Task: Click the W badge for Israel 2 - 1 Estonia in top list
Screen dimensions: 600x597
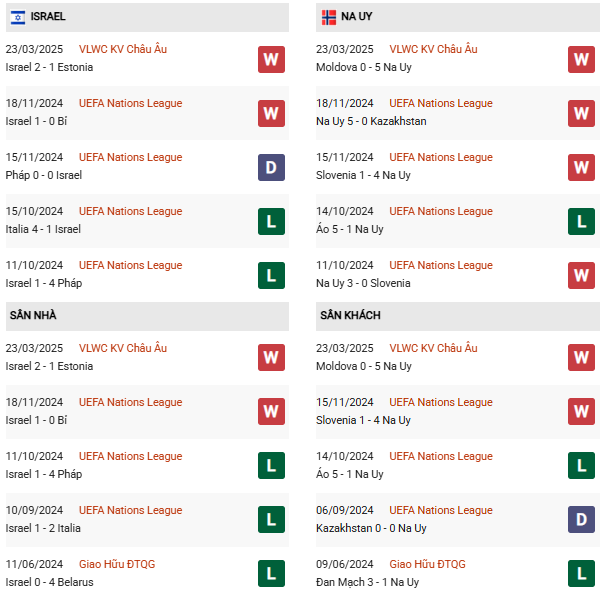Action: pyautogui.click(x=271, y=59)
